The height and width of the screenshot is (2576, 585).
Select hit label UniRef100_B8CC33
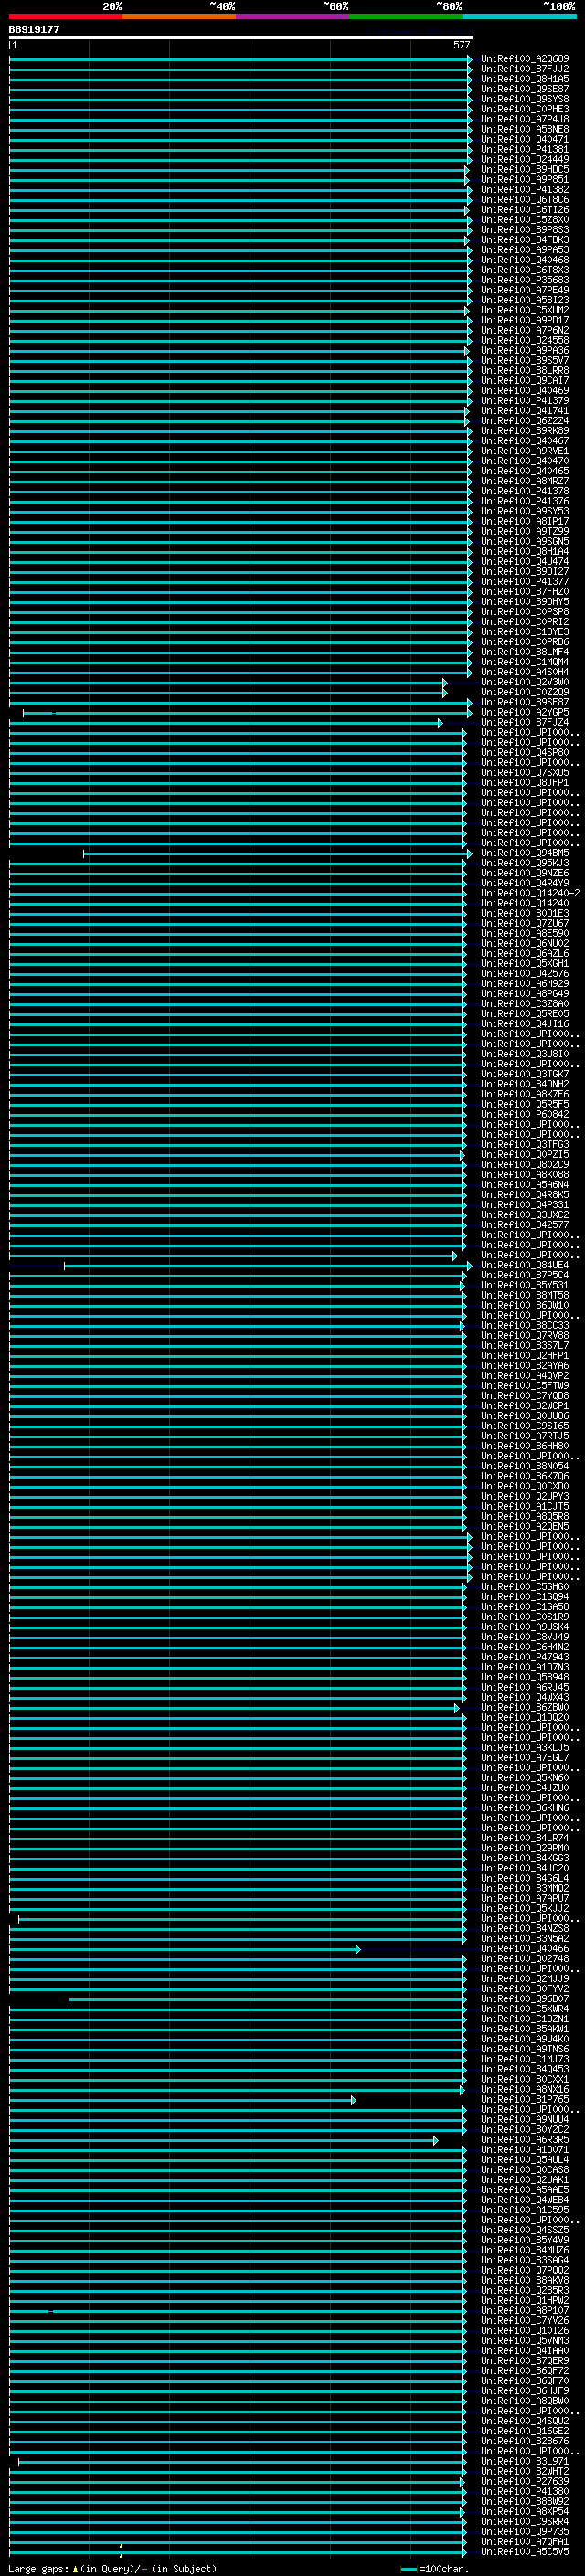coord(525,1326)
